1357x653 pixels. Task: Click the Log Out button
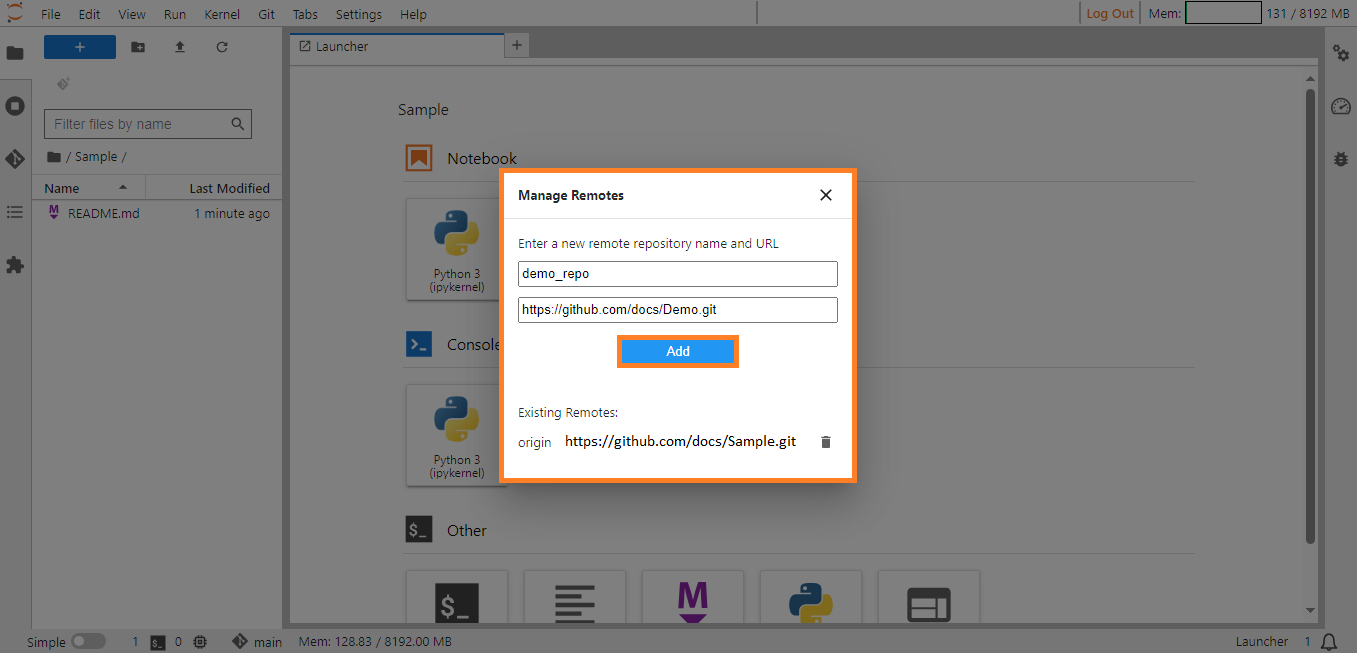pyautogui.click(x=1110, y=13)
